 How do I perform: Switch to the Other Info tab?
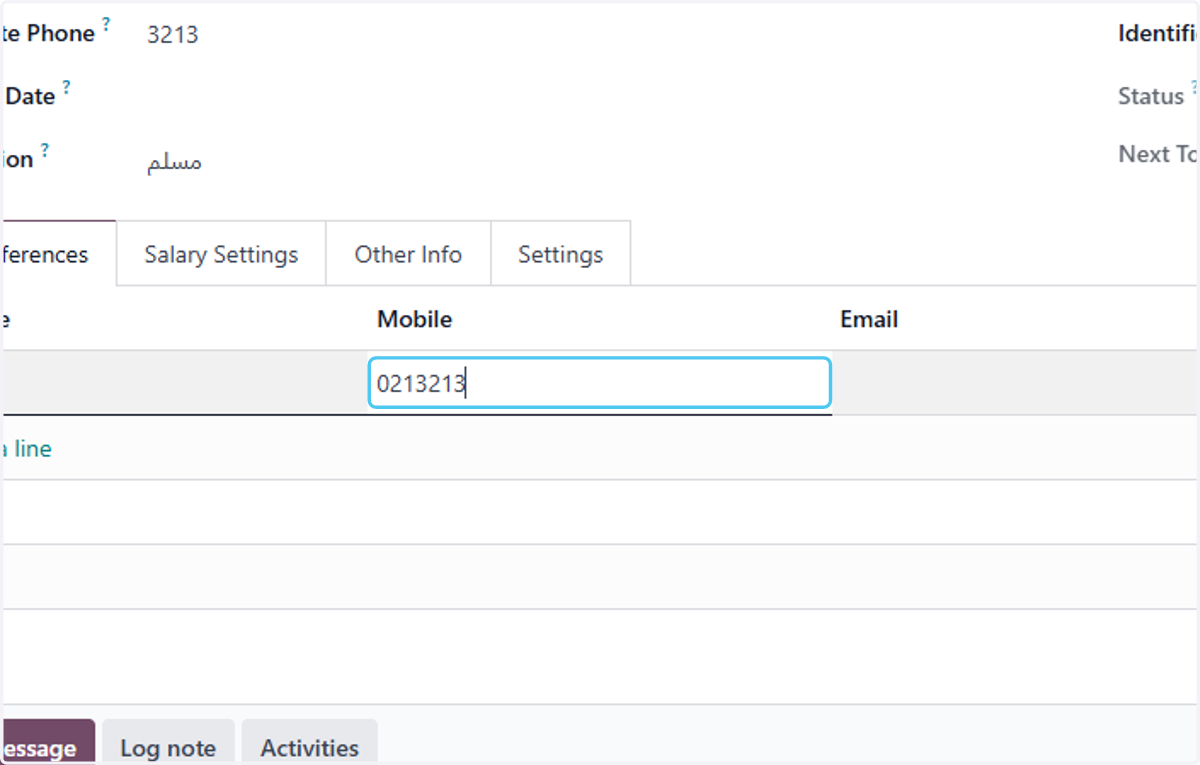coord(408,254)
